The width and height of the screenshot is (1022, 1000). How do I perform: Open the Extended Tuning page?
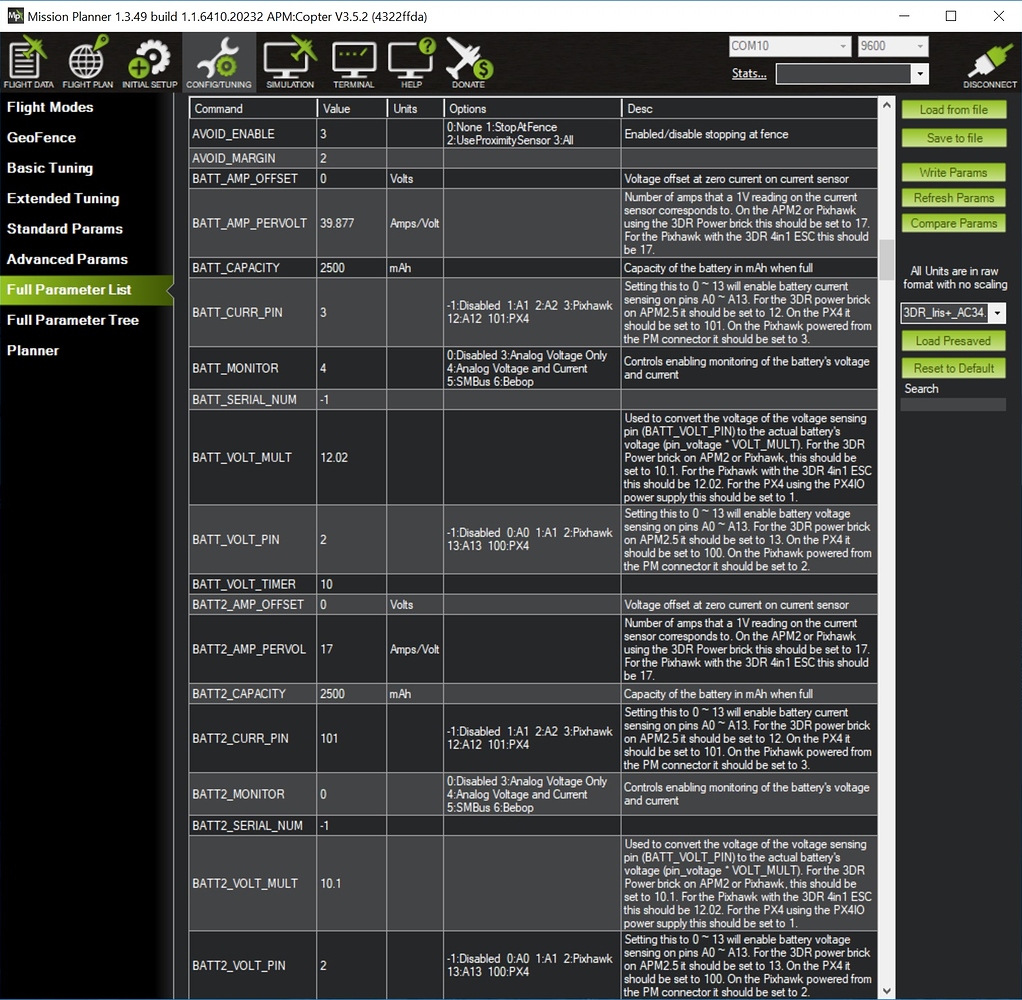63,198
